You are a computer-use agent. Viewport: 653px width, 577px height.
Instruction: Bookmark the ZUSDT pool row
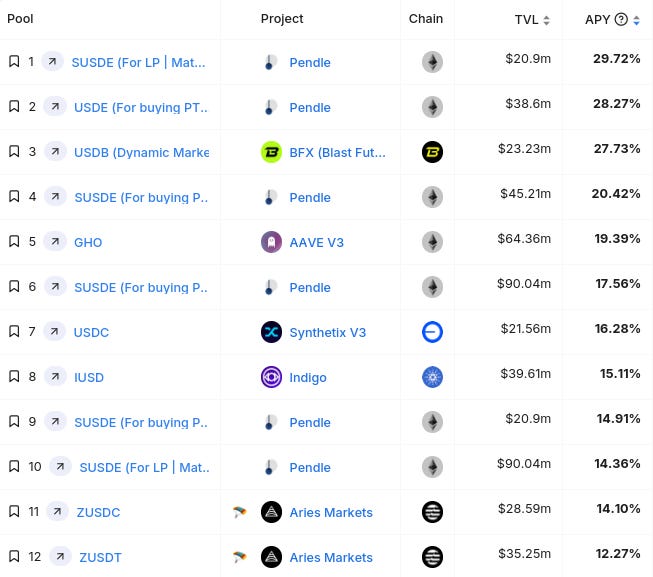(x=14, y=556)
